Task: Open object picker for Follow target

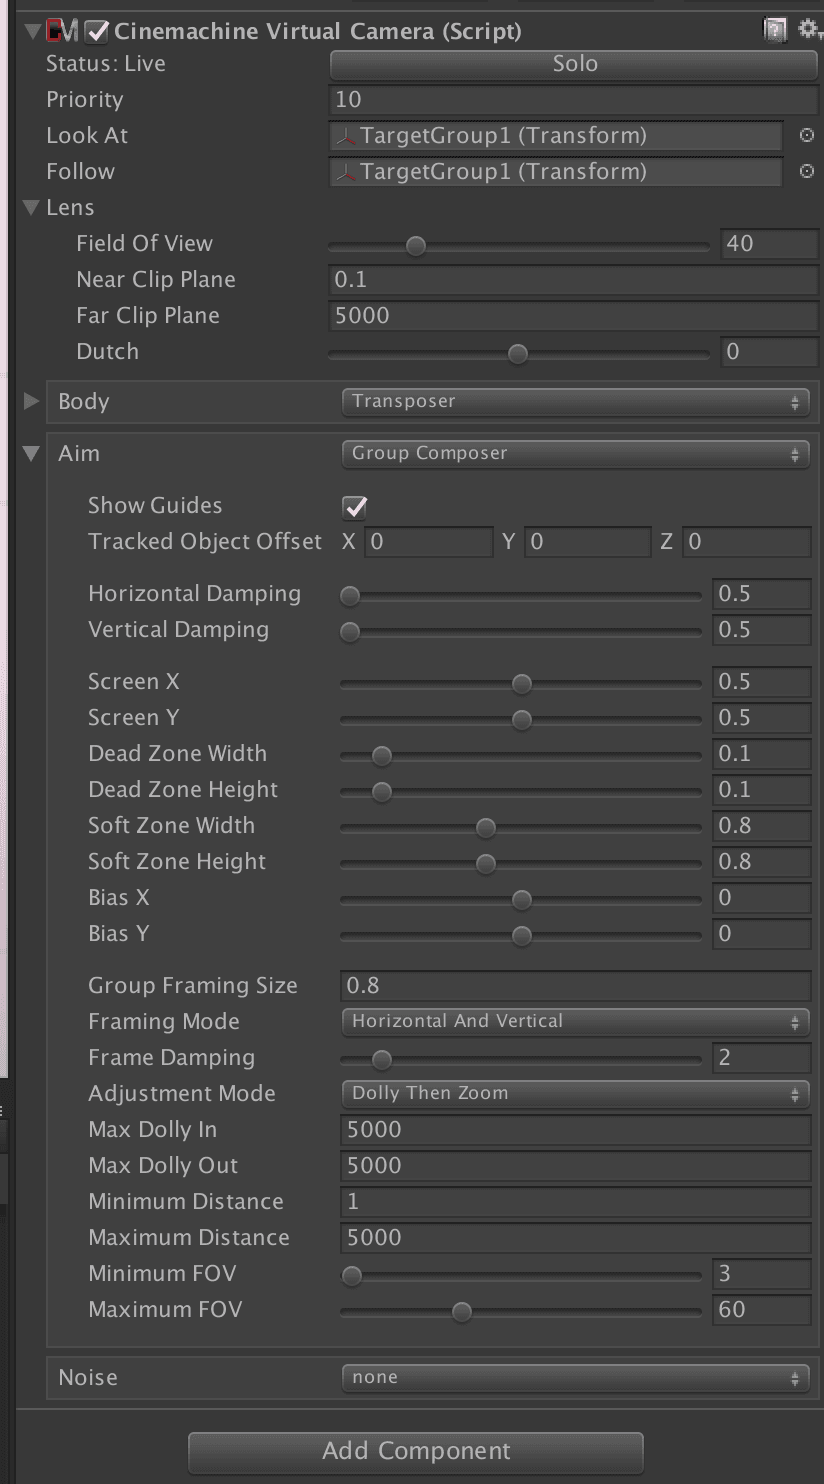Action: pos(806,171)
